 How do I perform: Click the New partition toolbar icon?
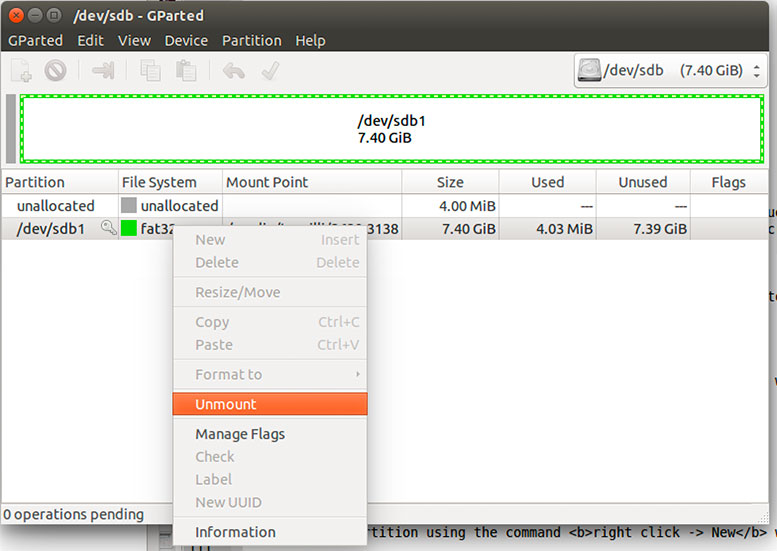click(21, 70)
